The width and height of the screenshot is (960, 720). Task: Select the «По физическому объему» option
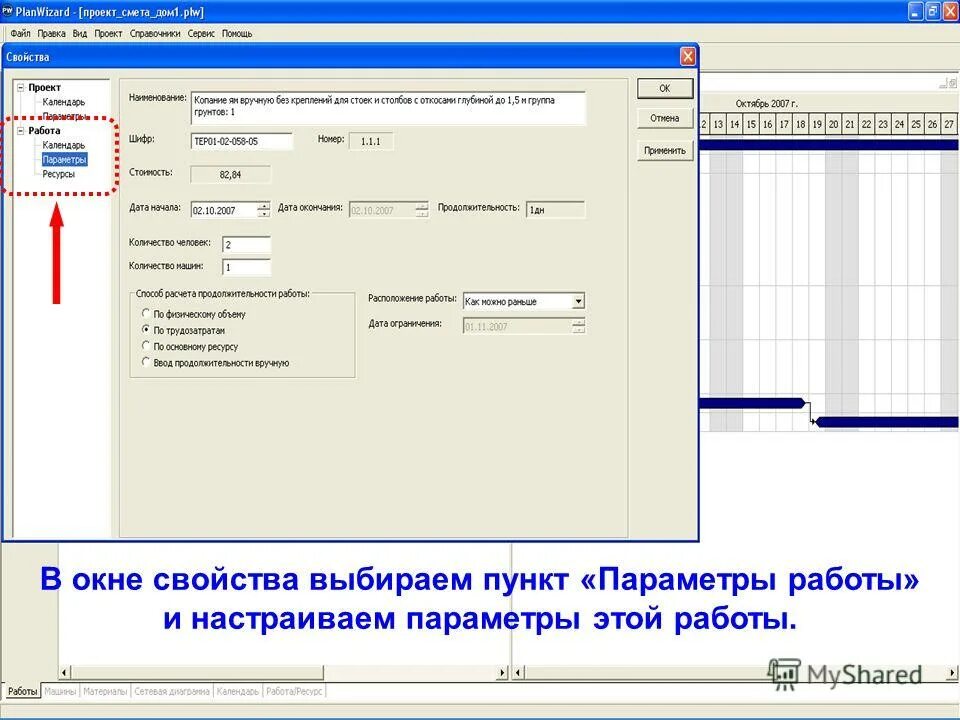click(145, 315)
